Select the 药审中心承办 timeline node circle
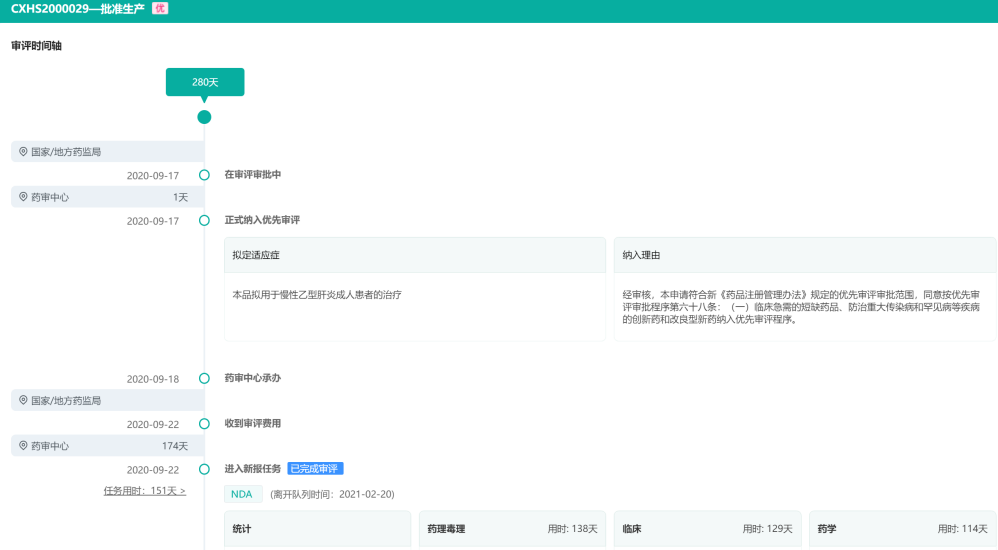Image resolution: width=998 pixels, height=550 pixels. click(204, 379)
